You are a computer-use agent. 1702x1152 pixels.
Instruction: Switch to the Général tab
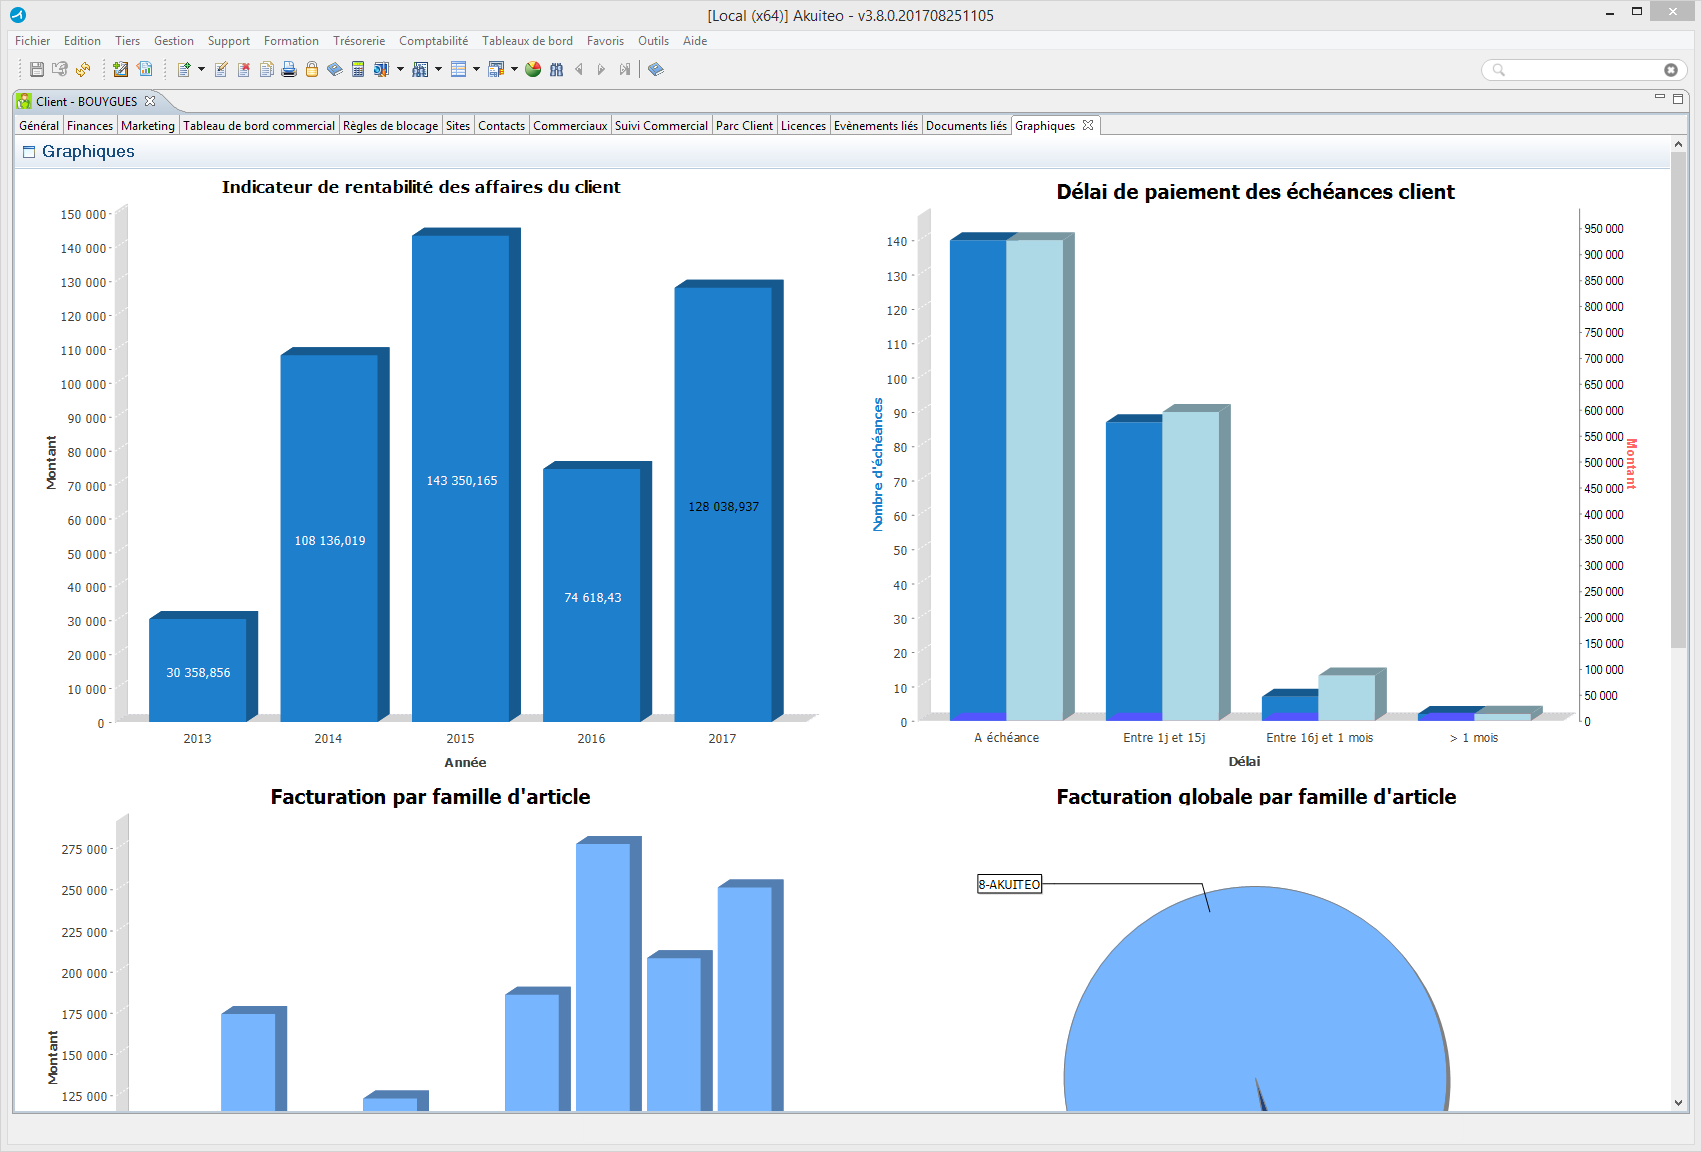pyautogui.click(x=39, y=126)
